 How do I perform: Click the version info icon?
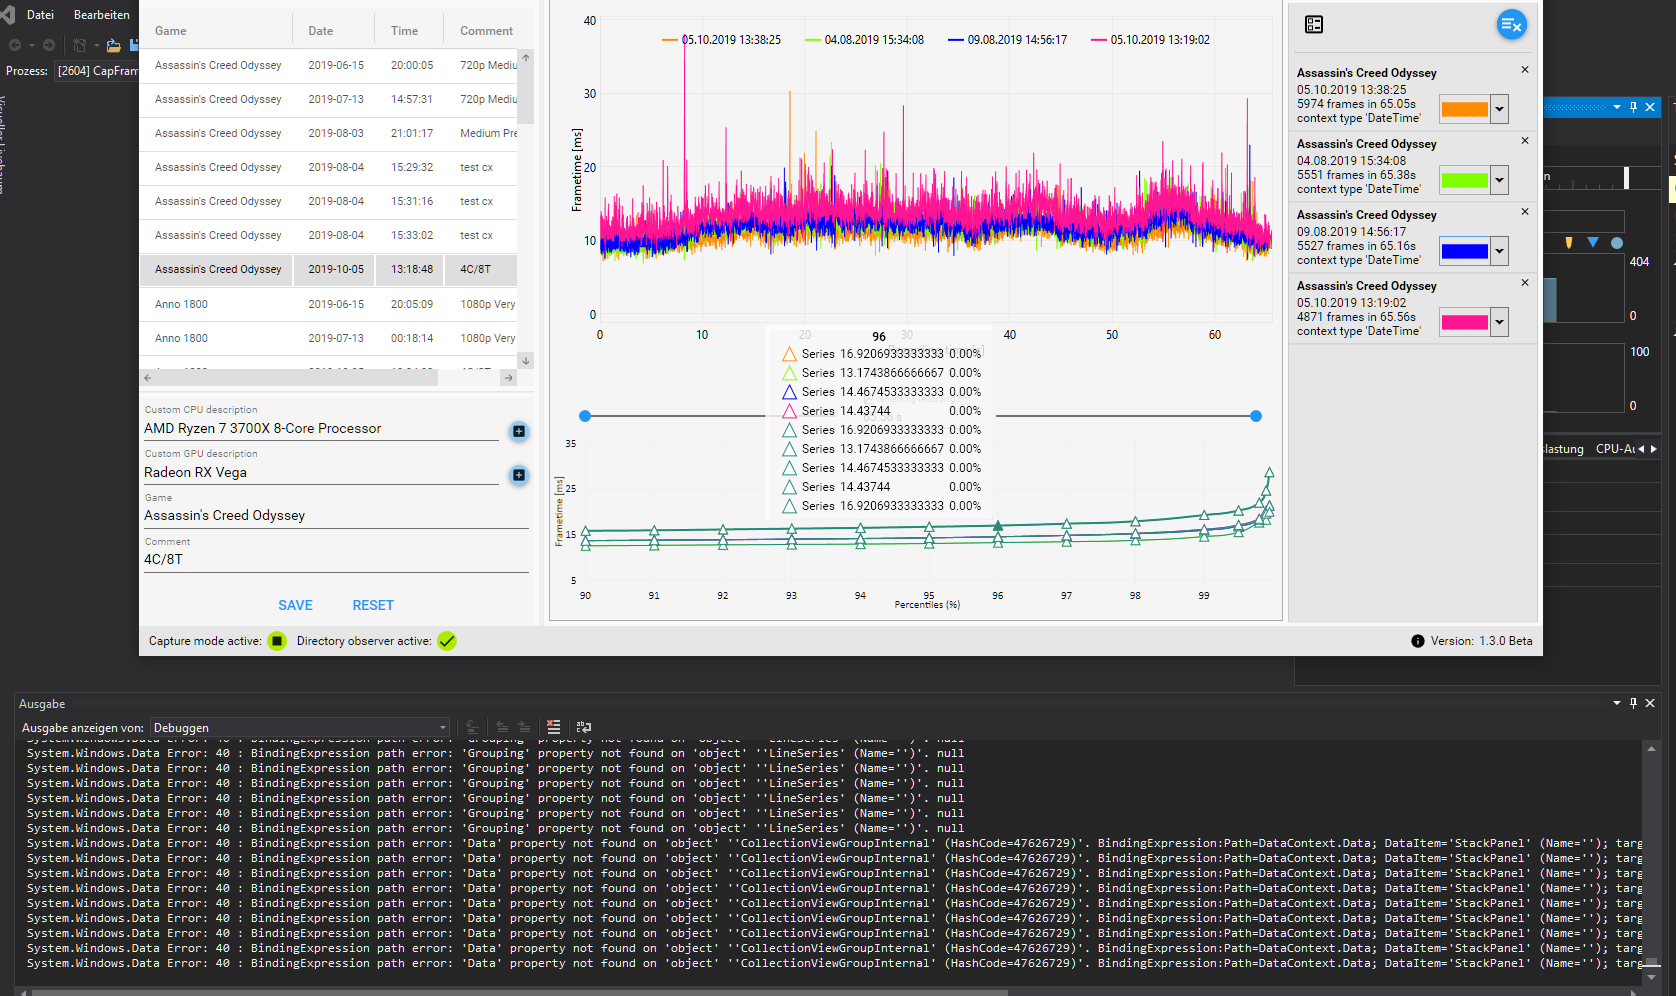1418,641
